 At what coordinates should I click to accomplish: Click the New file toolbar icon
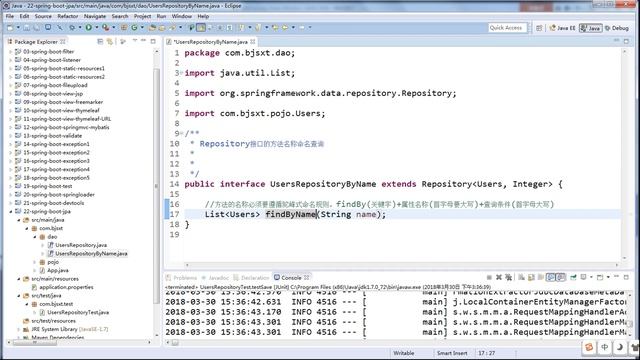pyautogui.click(x=10, y=28)
